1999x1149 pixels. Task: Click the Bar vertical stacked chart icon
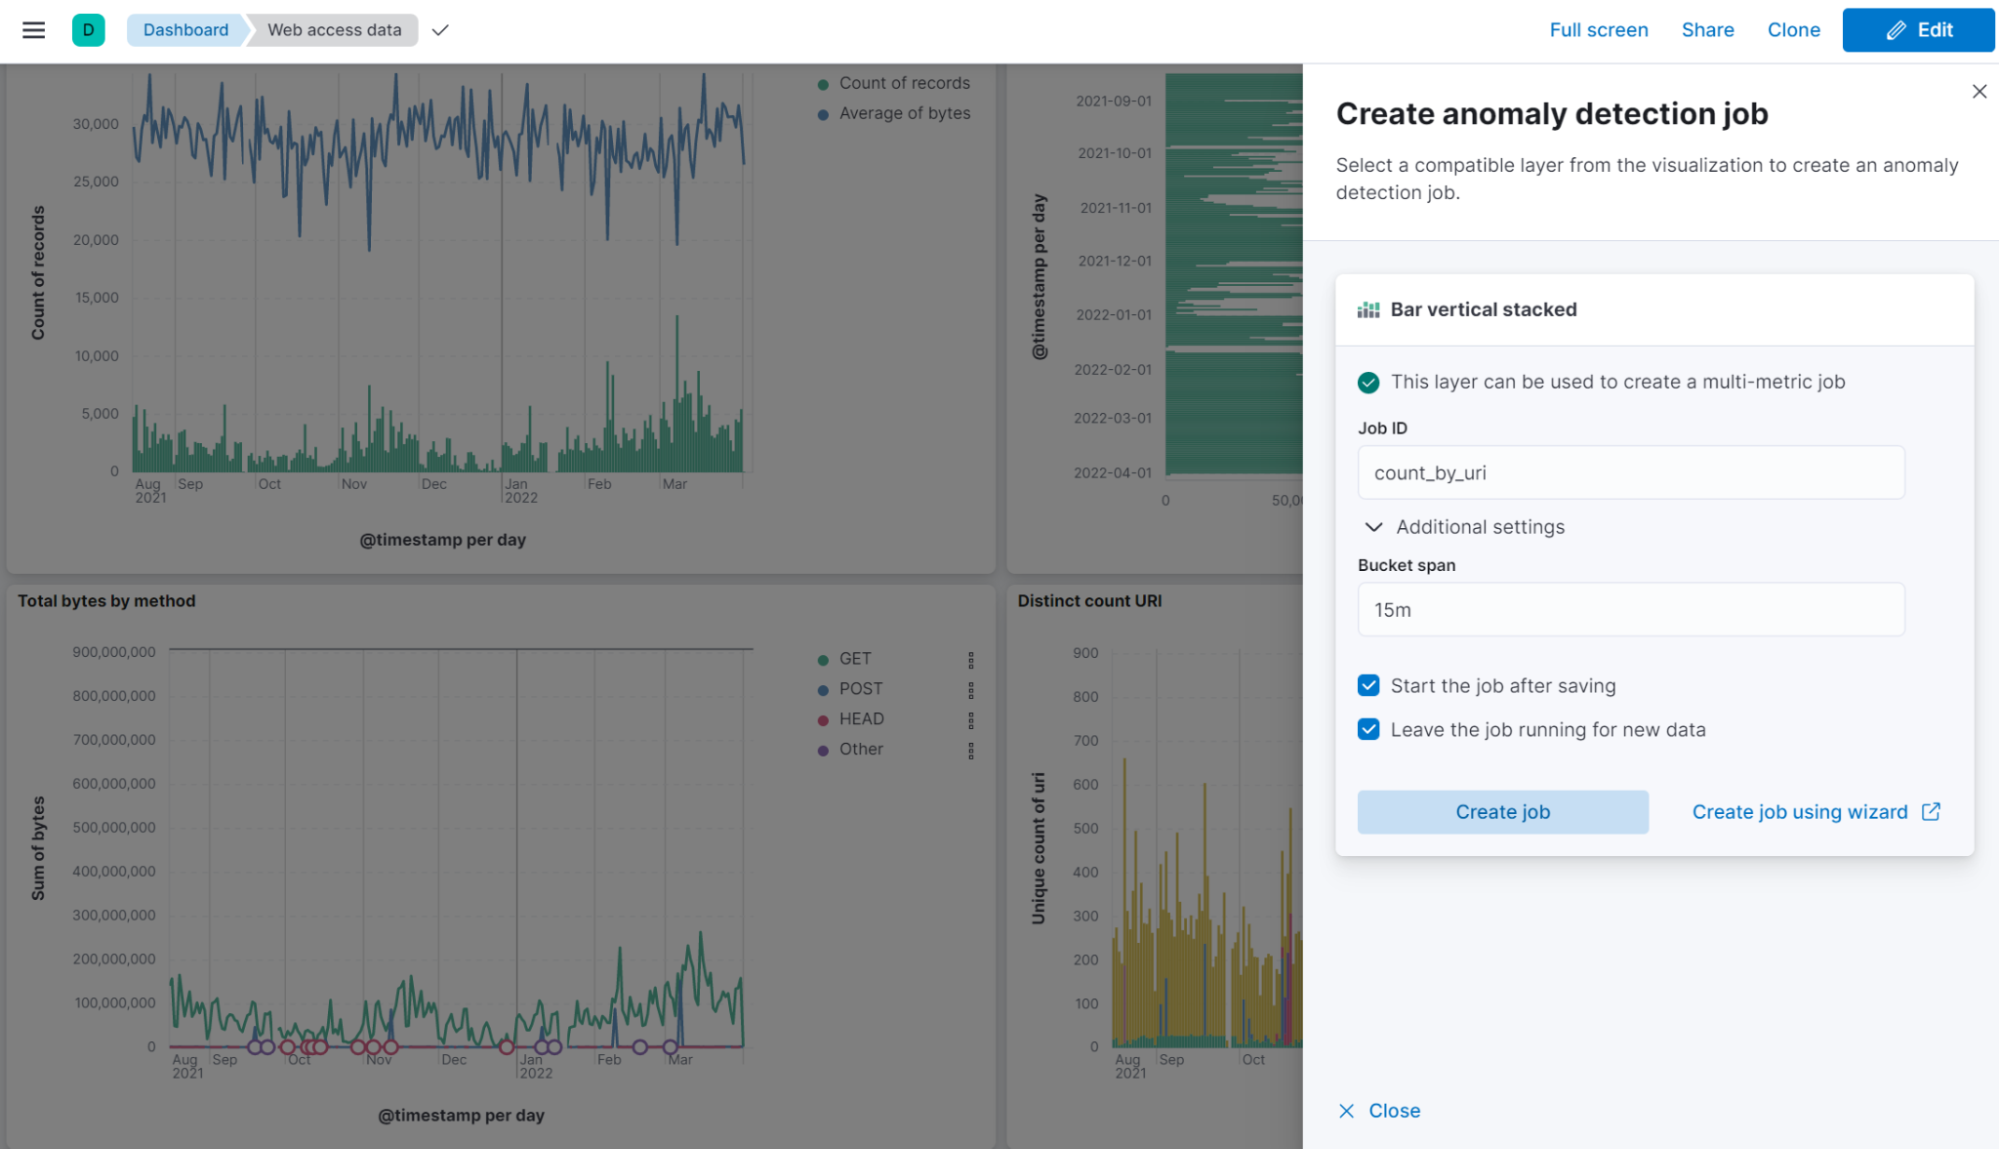[1368, 309]
